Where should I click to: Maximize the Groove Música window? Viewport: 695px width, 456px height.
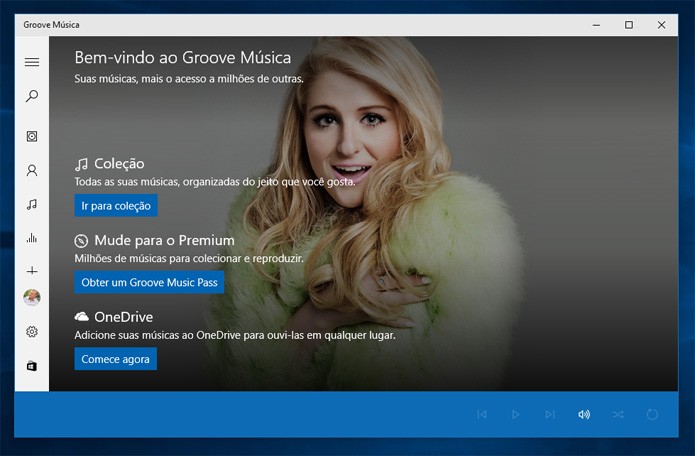[629, 25]
